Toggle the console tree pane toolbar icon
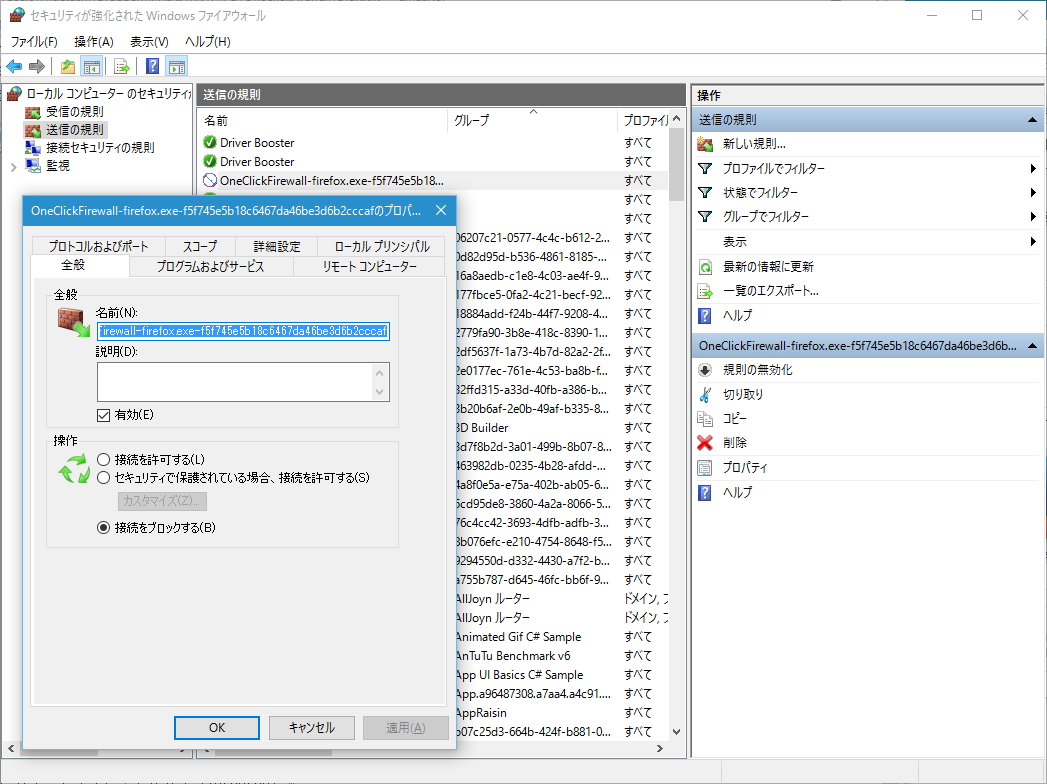This screenshot has width=1047, height=784. [x=91, y=66]
